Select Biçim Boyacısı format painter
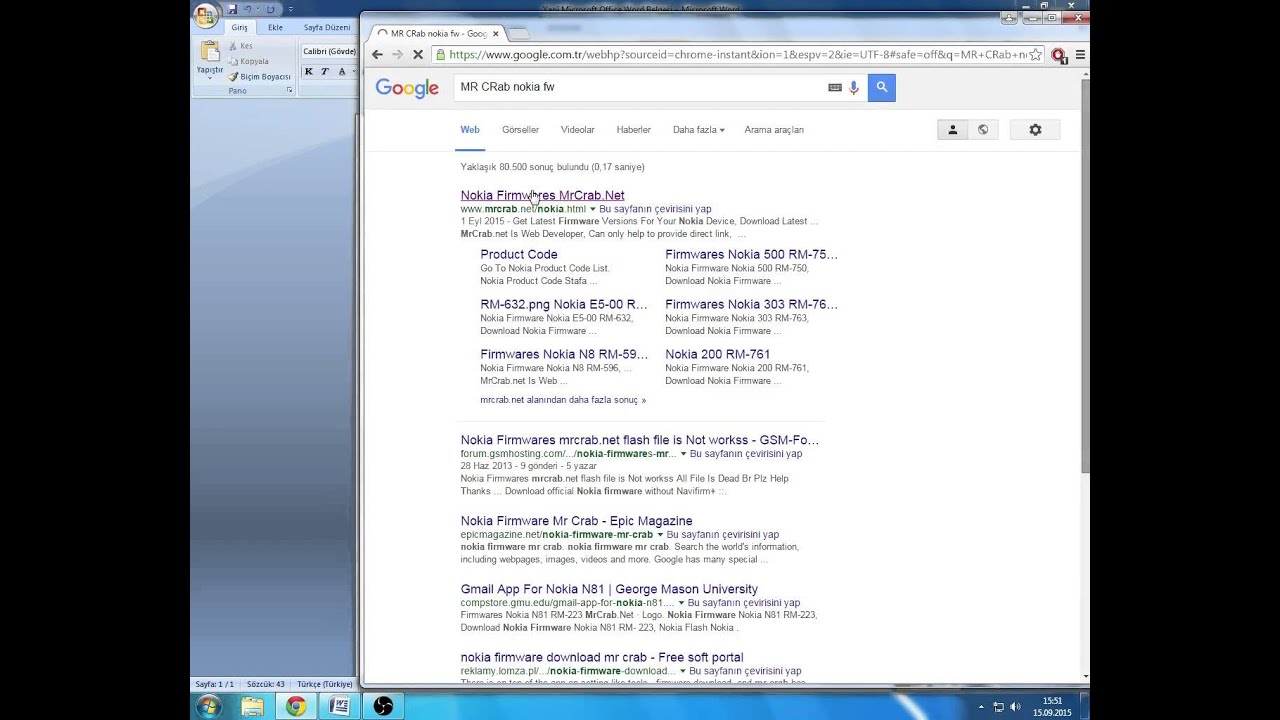This screenshot has width=1280, height=720. pos(259,76)
